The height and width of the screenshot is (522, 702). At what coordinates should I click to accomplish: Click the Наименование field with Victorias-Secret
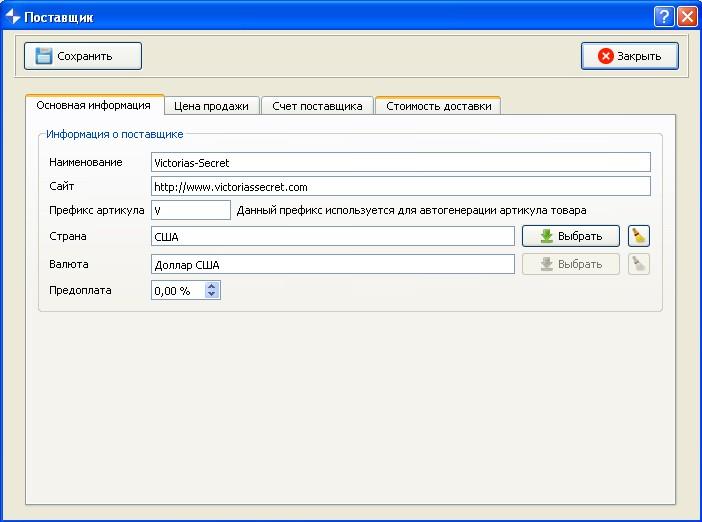pos(401,162)
